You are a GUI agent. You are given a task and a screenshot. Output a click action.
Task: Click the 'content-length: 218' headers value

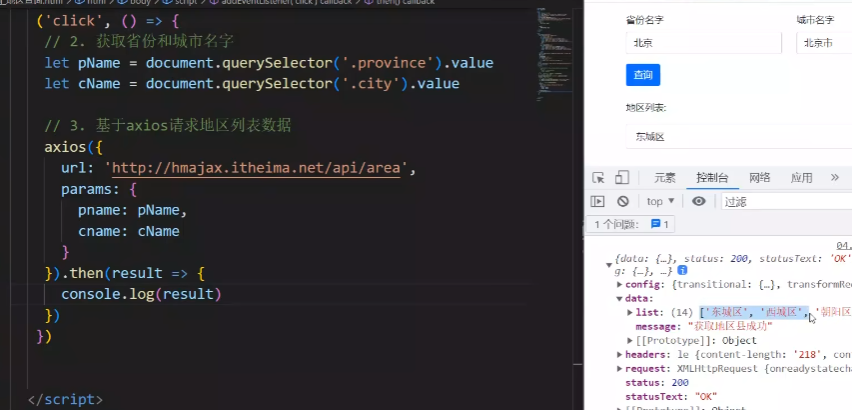pyautogui.click(x=758, y=355)
